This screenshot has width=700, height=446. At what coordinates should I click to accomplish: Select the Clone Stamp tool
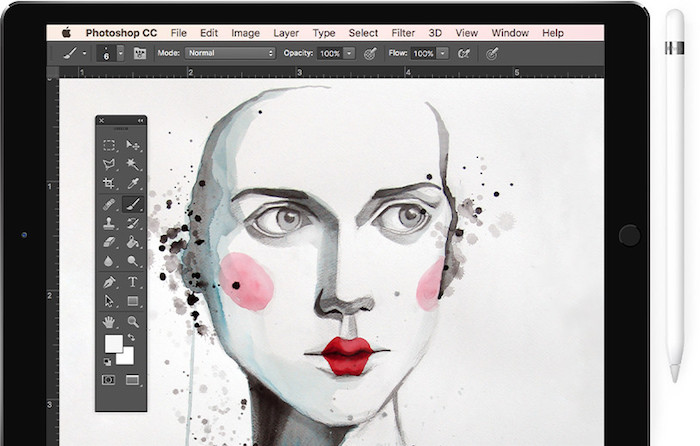pyautogui.click(x=110, y=223)
